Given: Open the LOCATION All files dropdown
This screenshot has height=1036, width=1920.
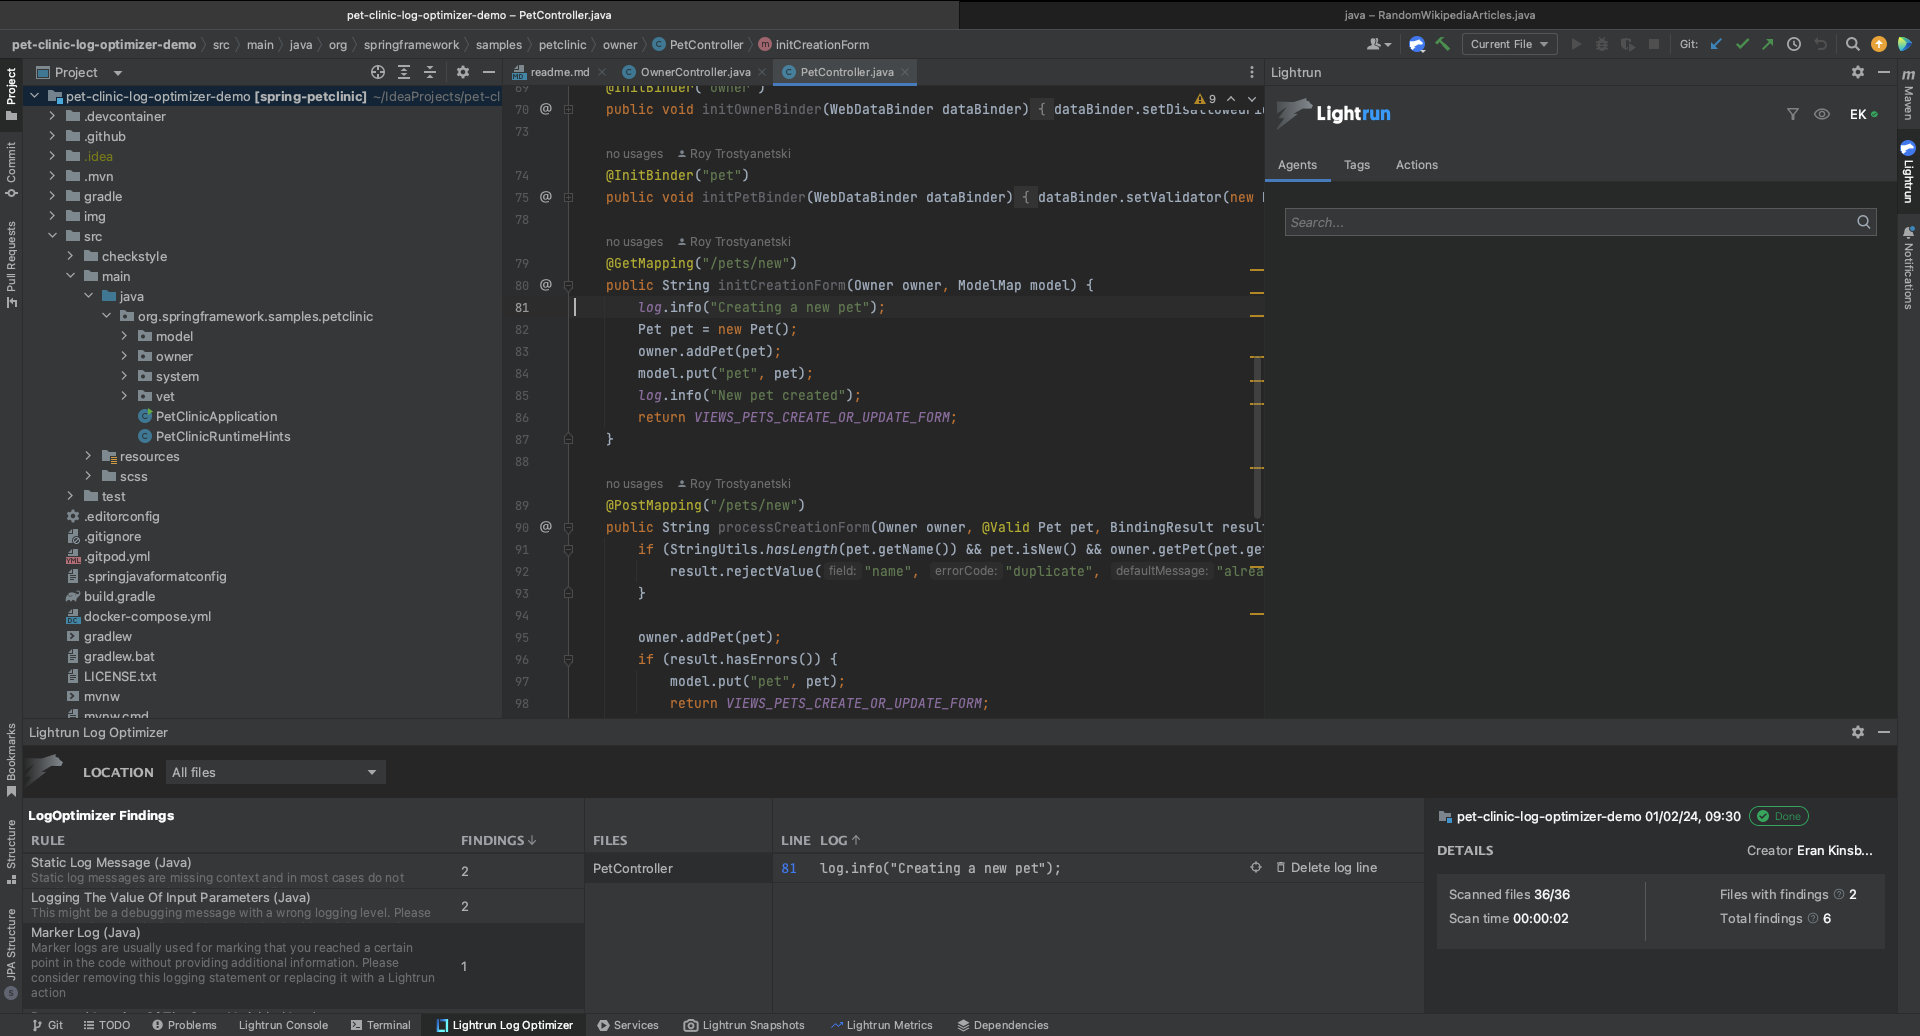Looking at the screenshot, I should pyautogui.click(x=274, y=772).
